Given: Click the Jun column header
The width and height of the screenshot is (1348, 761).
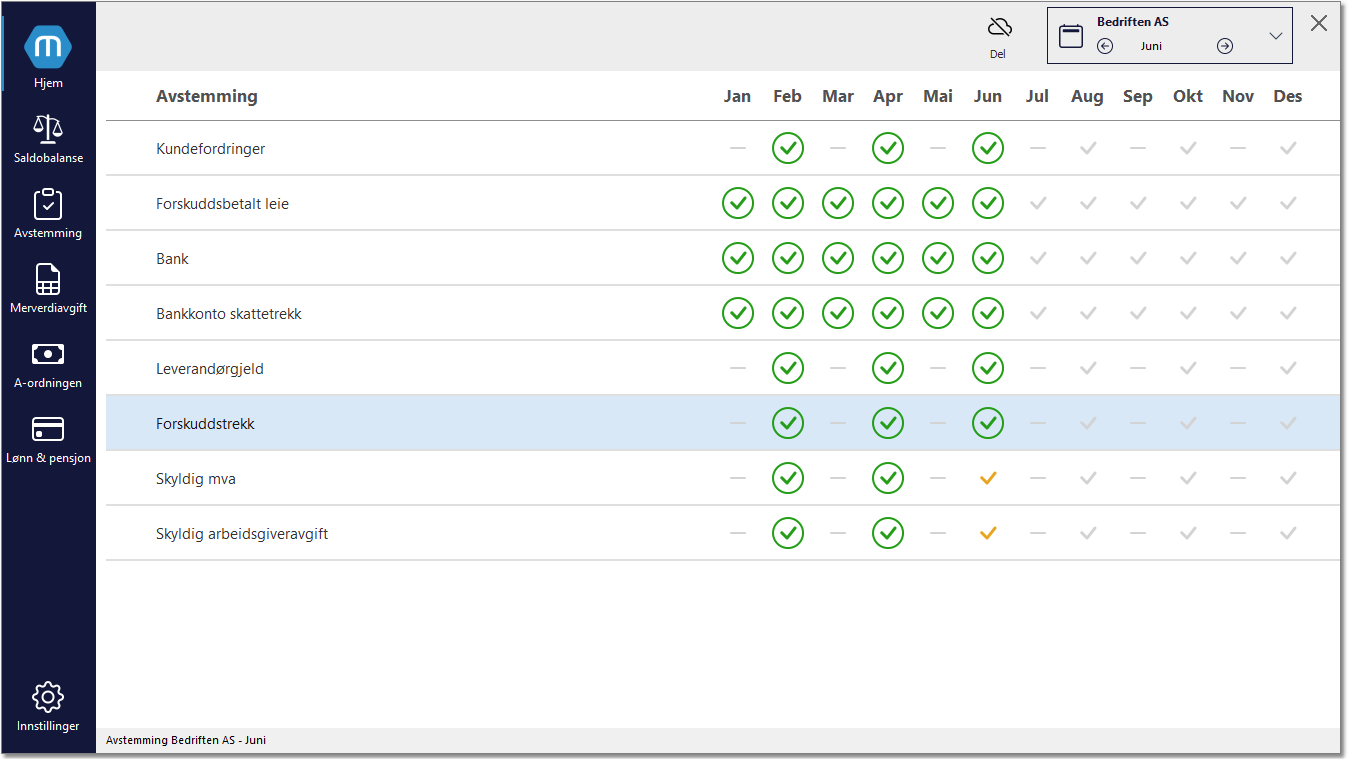Looking at the screenshot, I should tap(988, 96).
